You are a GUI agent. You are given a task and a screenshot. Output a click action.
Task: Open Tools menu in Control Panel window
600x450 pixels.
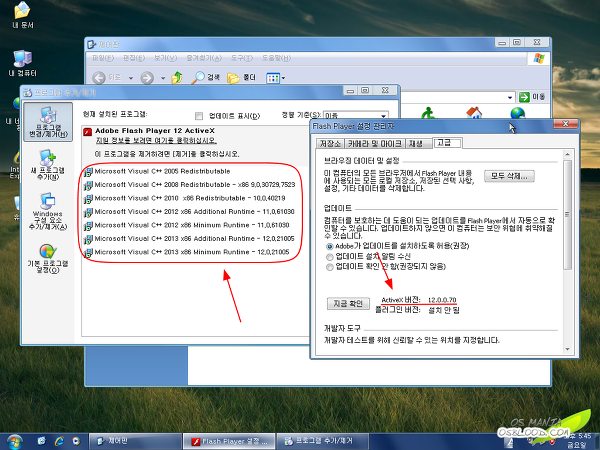(x=242, y=58)
